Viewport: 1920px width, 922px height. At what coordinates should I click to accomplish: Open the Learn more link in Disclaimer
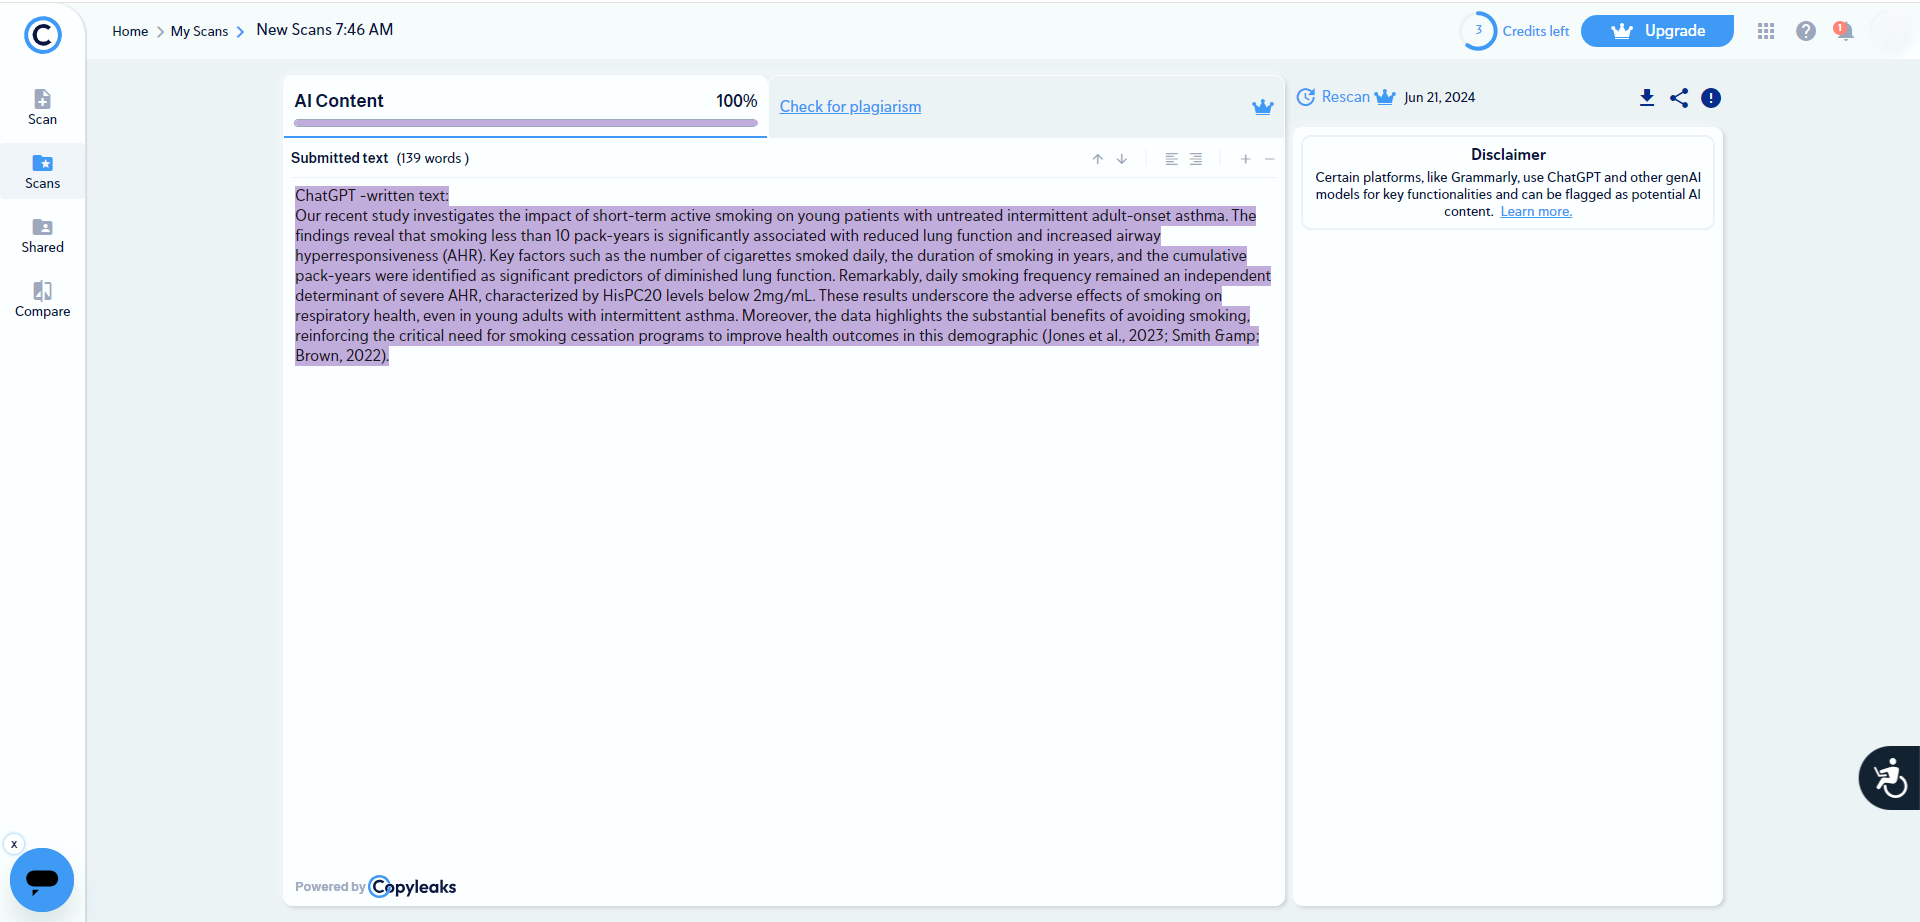(1535, 211)
